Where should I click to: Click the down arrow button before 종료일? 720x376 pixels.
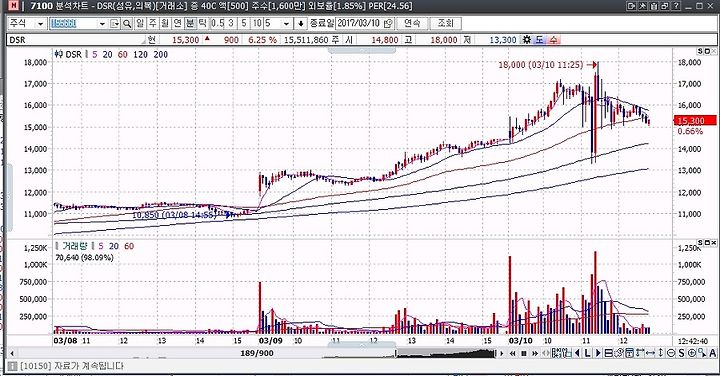[301, 23]
